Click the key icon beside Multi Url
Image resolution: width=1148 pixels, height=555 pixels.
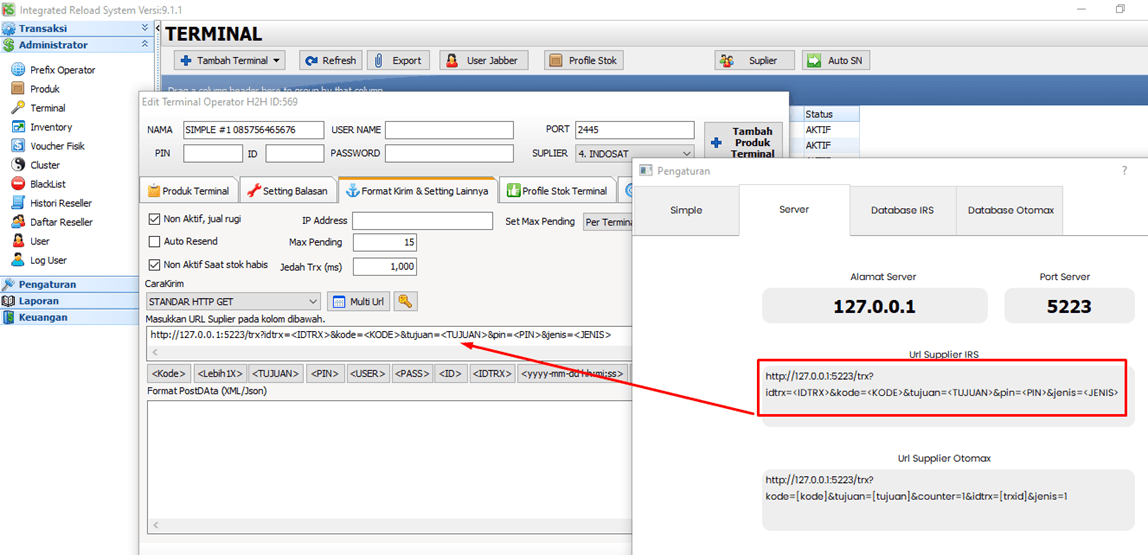(x=405, y=301)
